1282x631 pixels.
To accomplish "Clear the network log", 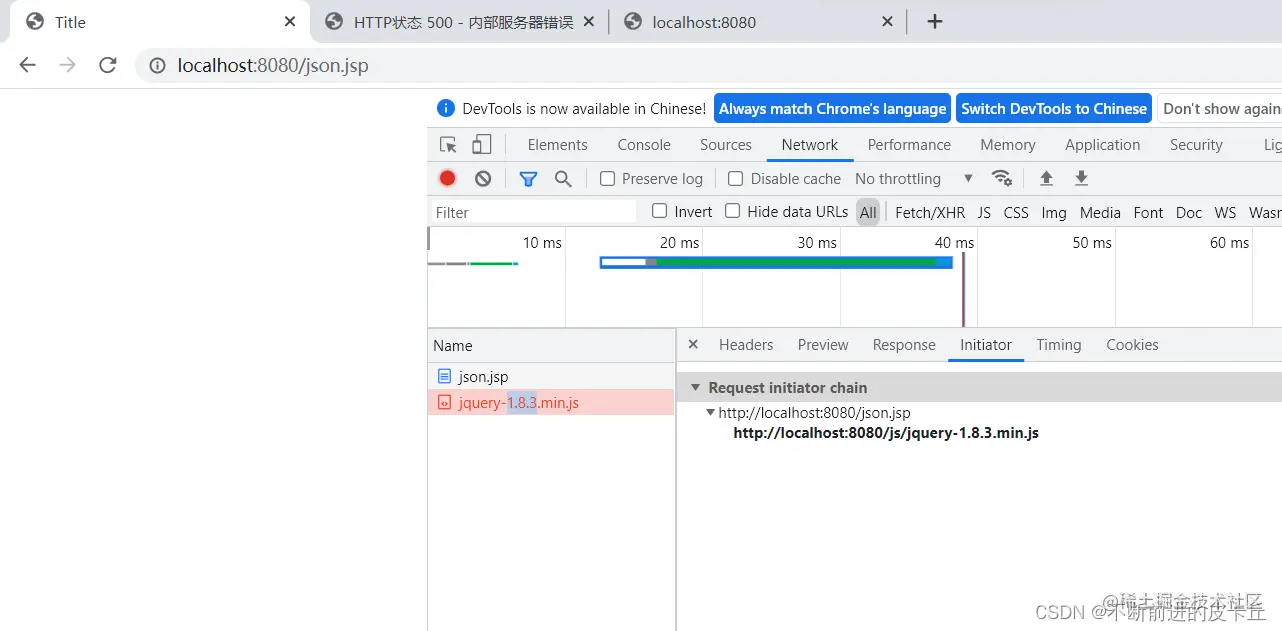I will (x=483, y=178).
